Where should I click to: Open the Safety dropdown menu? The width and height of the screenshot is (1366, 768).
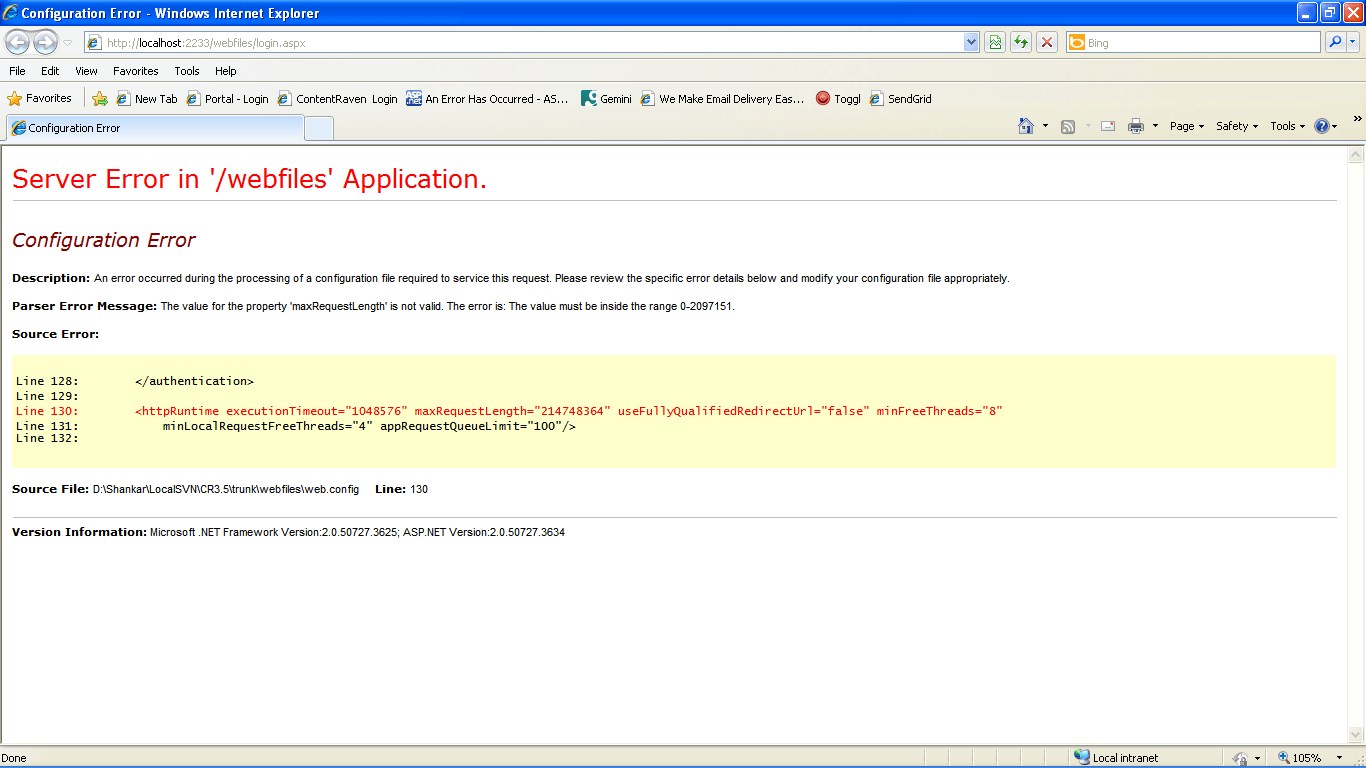pyautogui.click(x=1237, y=126)
